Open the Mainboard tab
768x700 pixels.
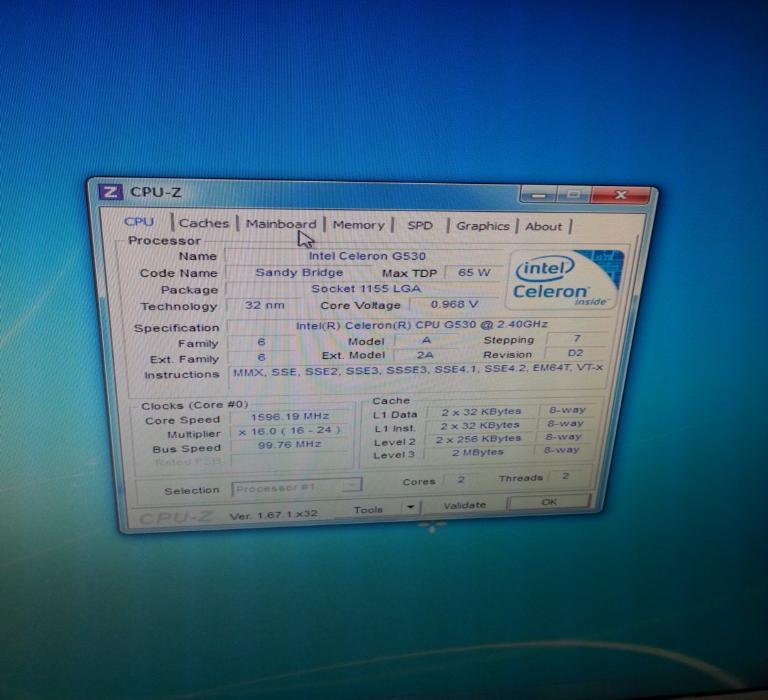tap(281, 224)
